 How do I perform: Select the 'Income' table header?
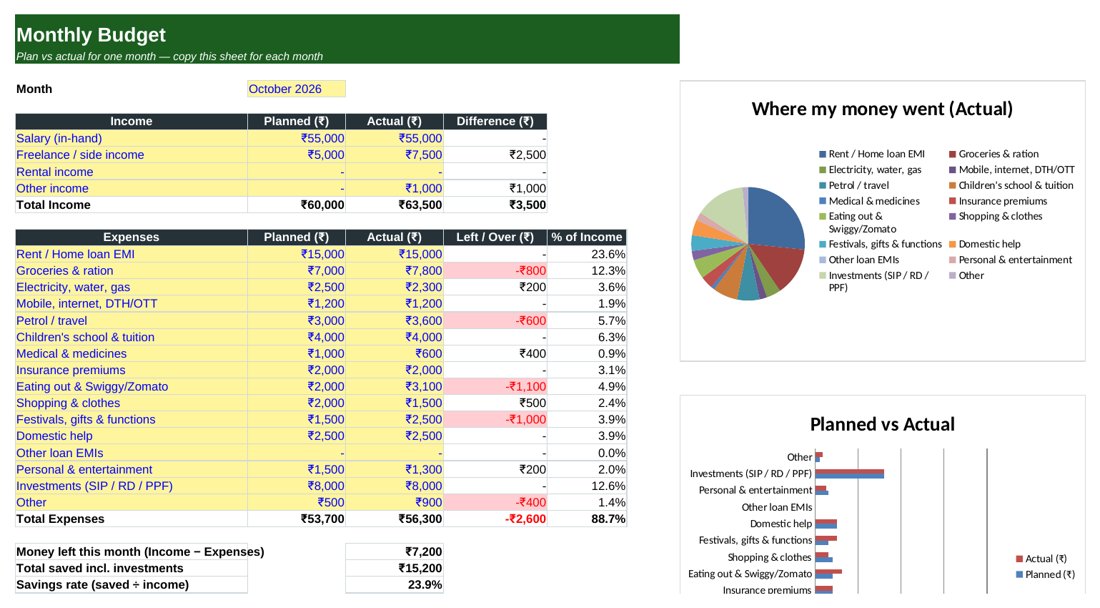coord(131,121)
